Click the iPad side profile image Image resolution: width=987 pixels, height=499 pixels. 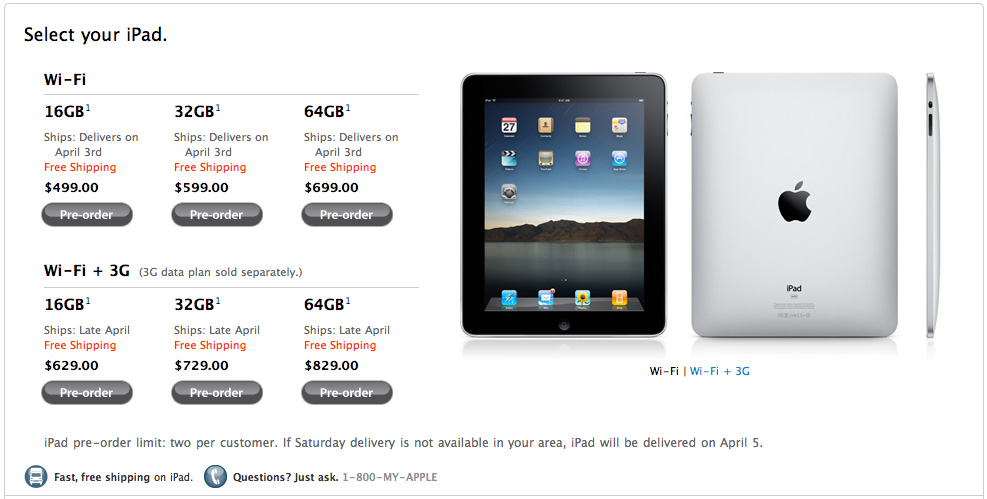932,205
